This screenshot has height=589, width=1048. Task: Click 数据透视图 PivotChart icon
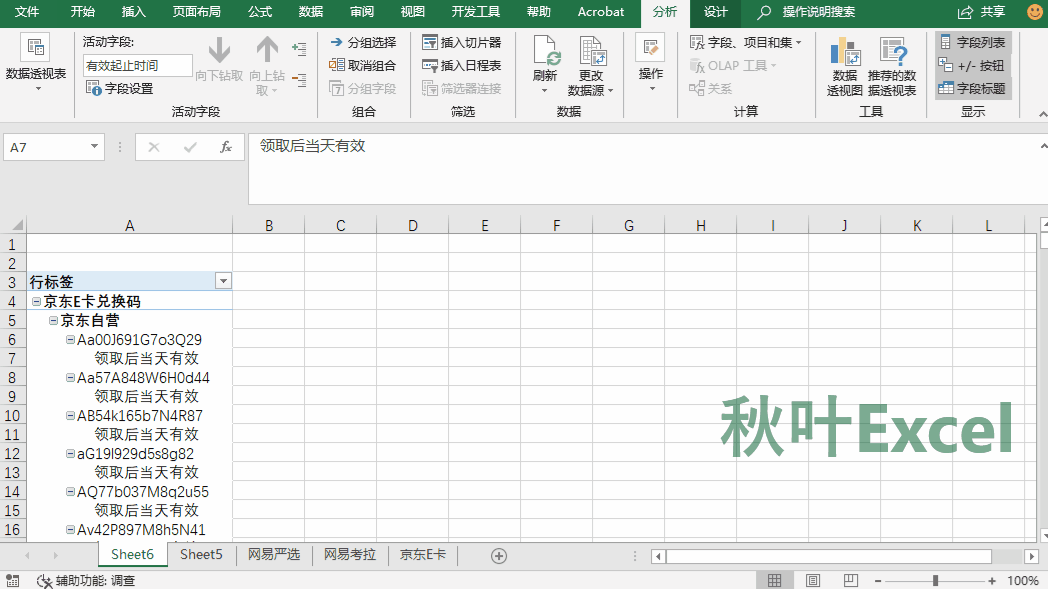[845, 52]
